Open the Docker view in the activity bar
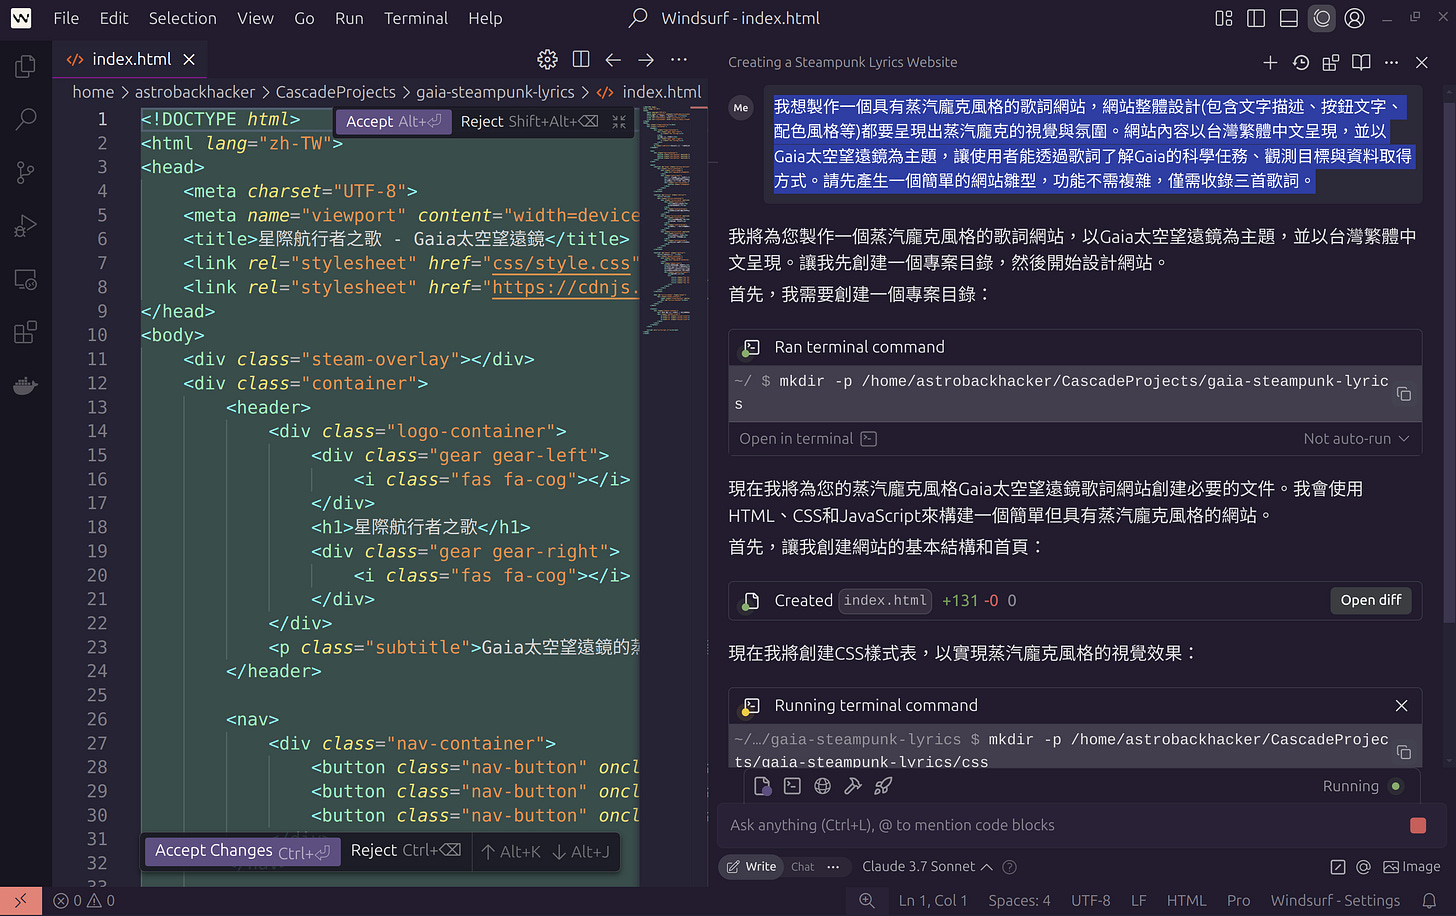Viewport: 1456px width, 916px height. (26, 385)
